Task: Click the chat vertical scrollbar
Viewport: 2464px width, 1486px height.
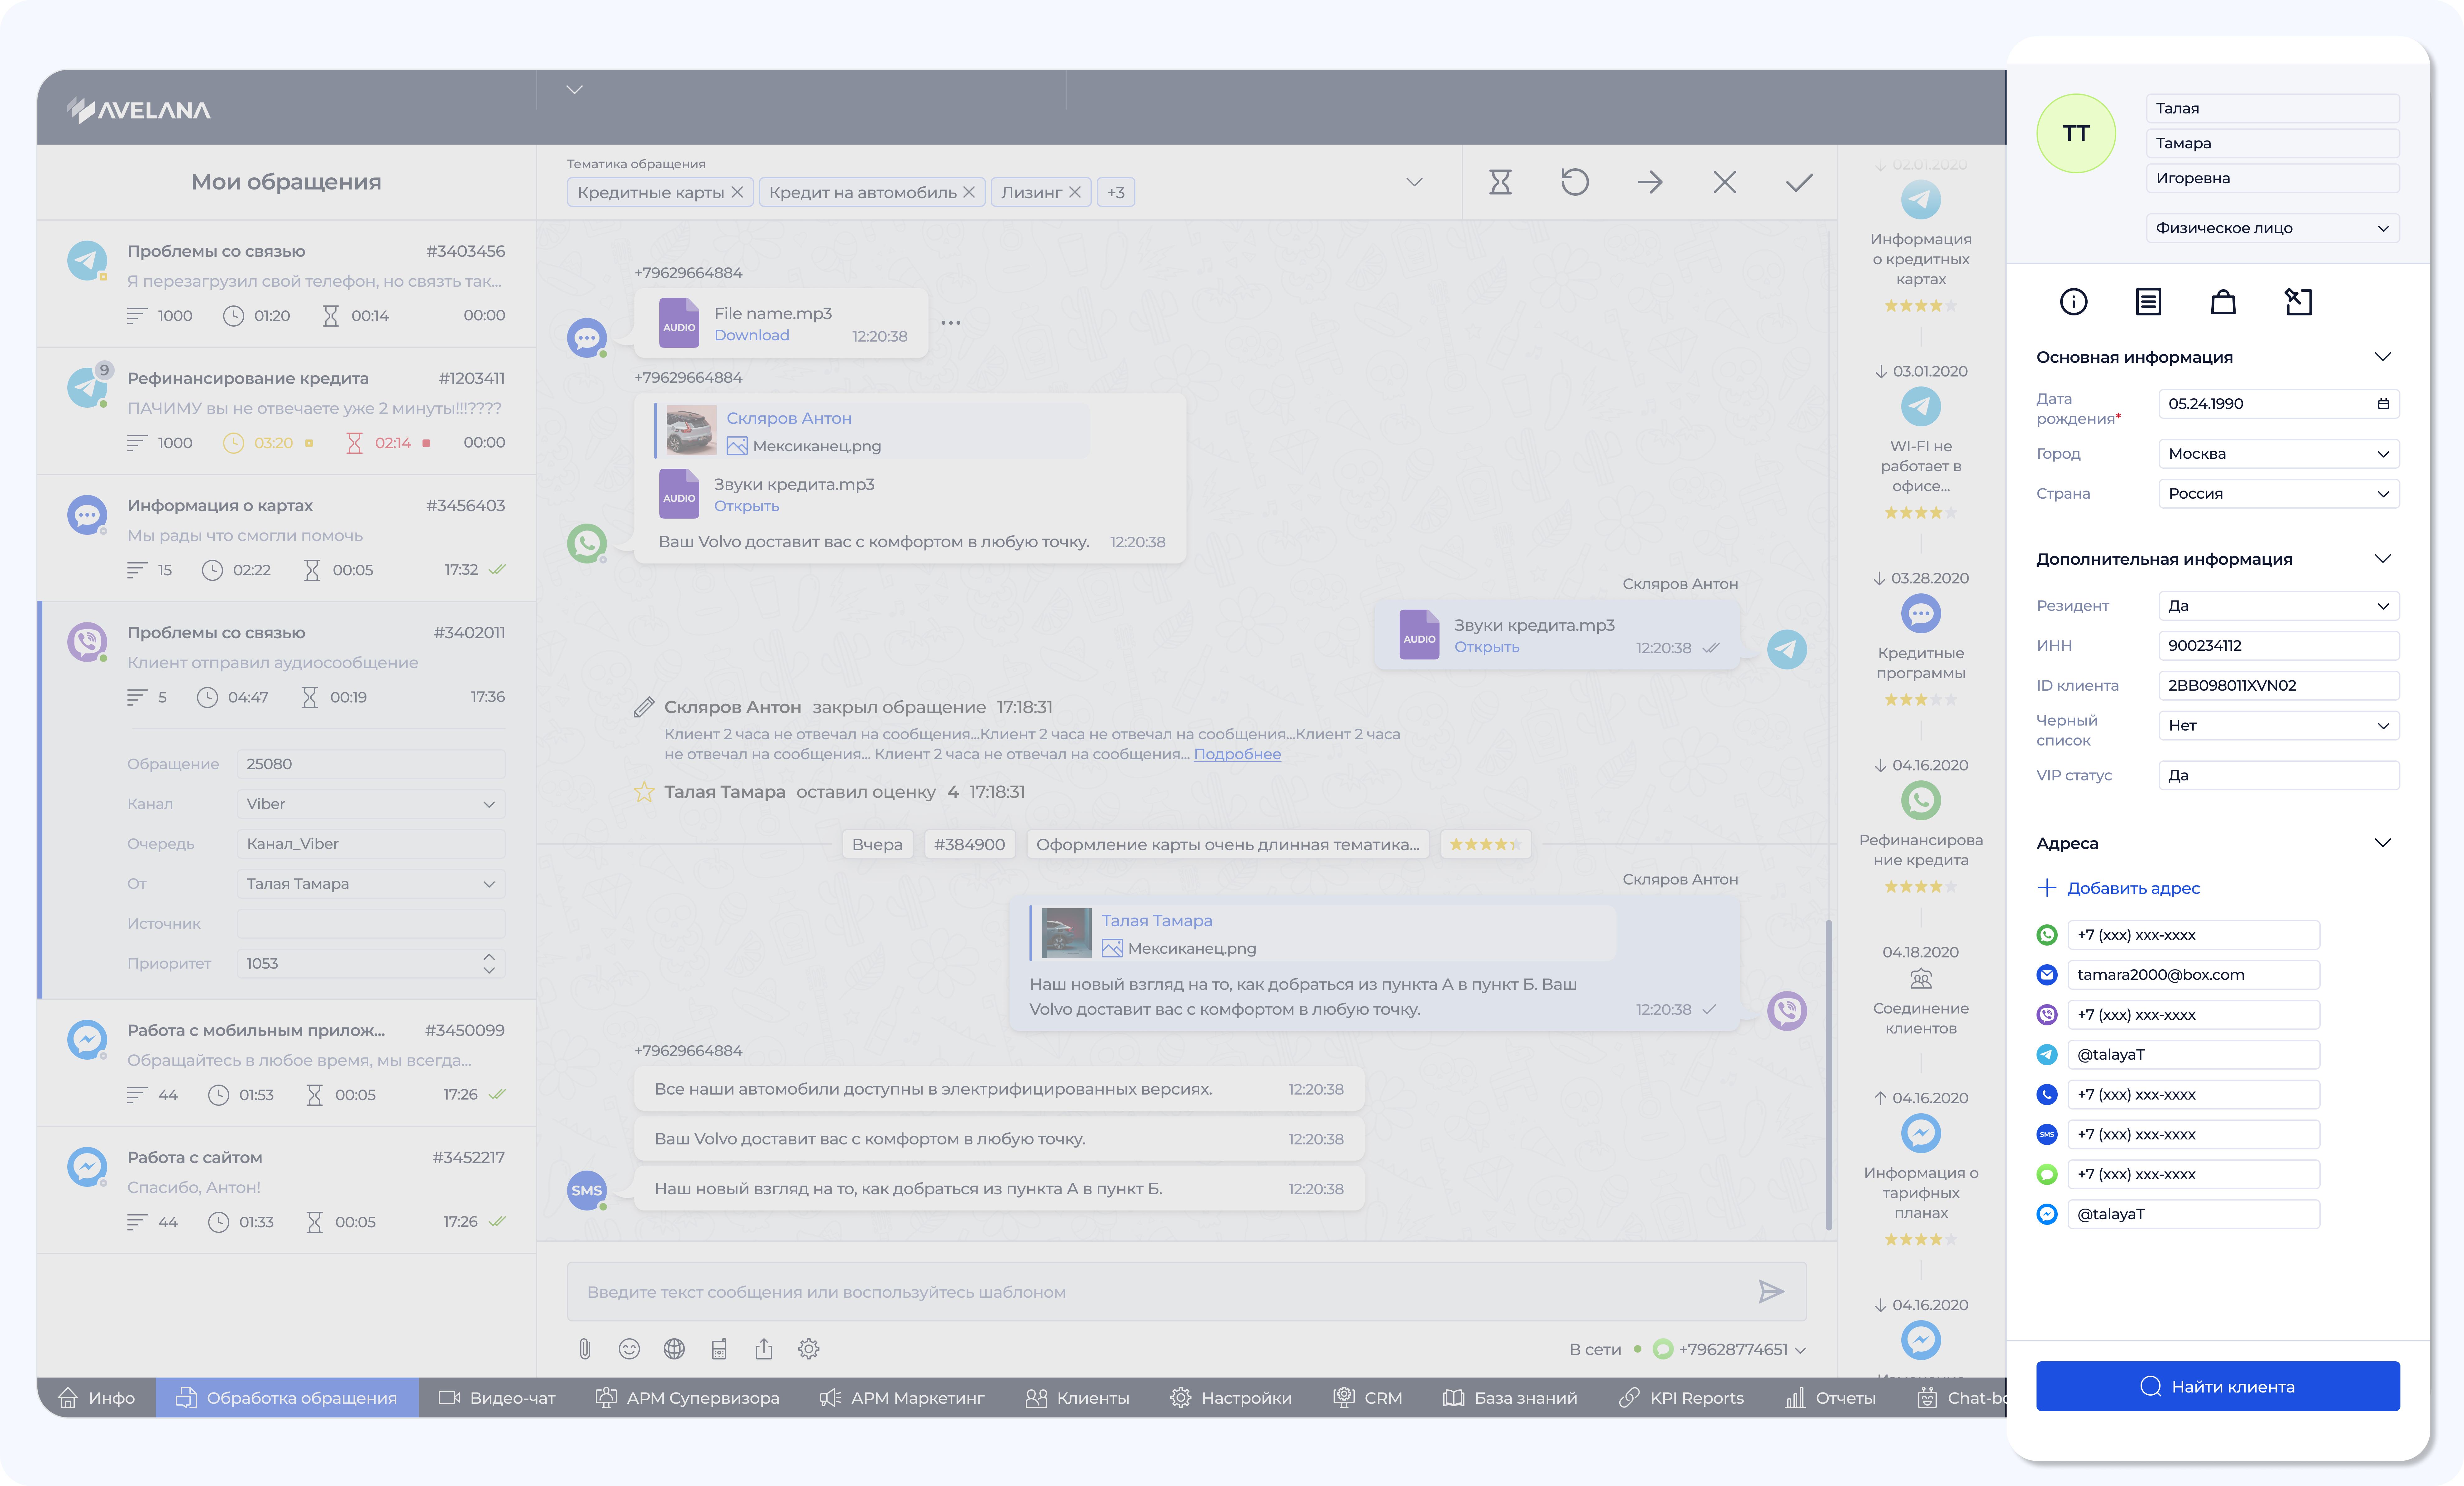Action: [1829, 1075]
